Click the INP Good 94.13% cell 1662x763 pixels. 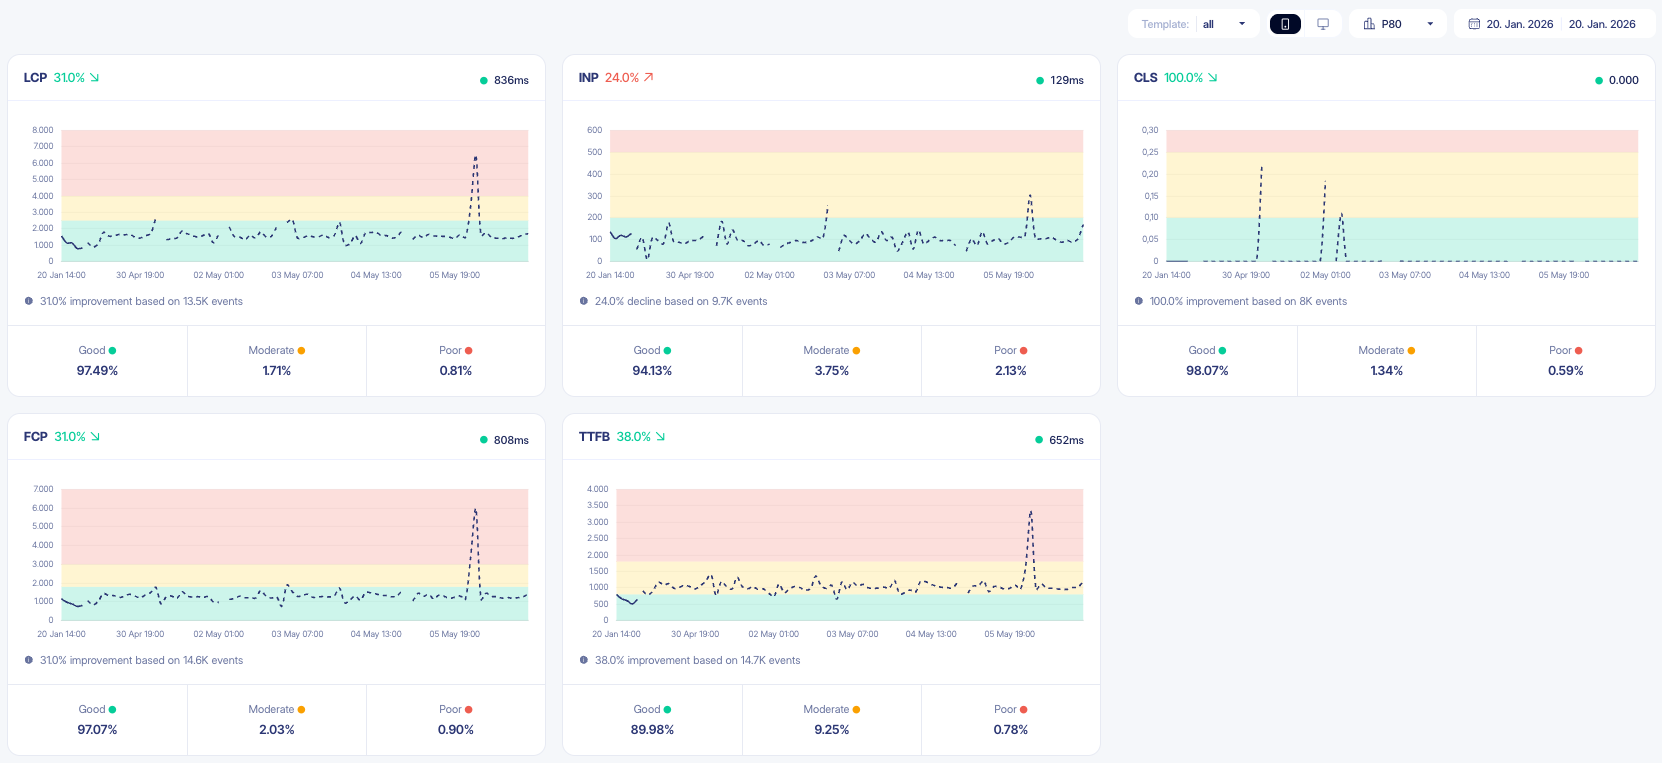coord(652,361)
